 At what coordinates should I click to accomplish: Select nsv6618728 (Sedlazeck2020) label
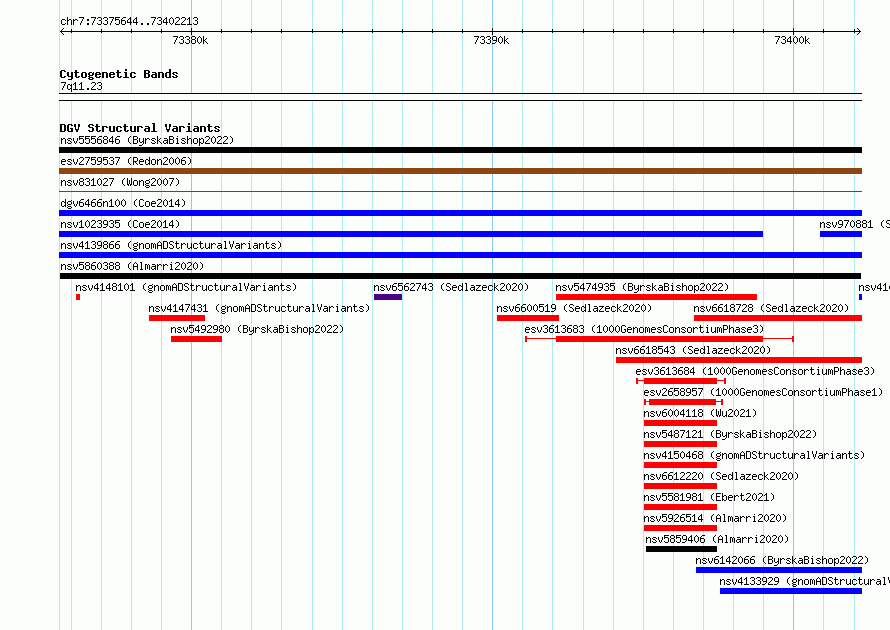point(771,308)
